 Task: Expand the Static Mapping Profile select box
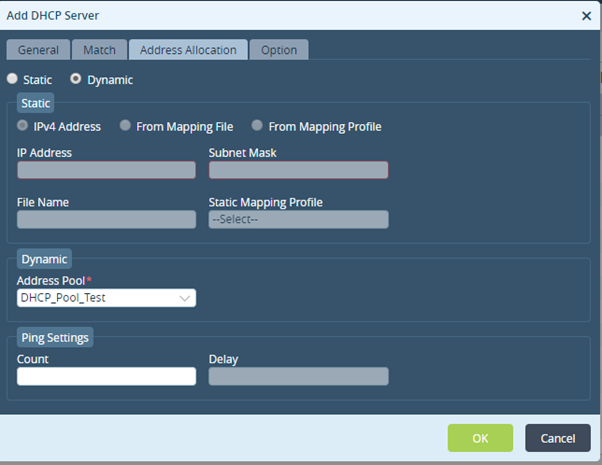(298, 219)
